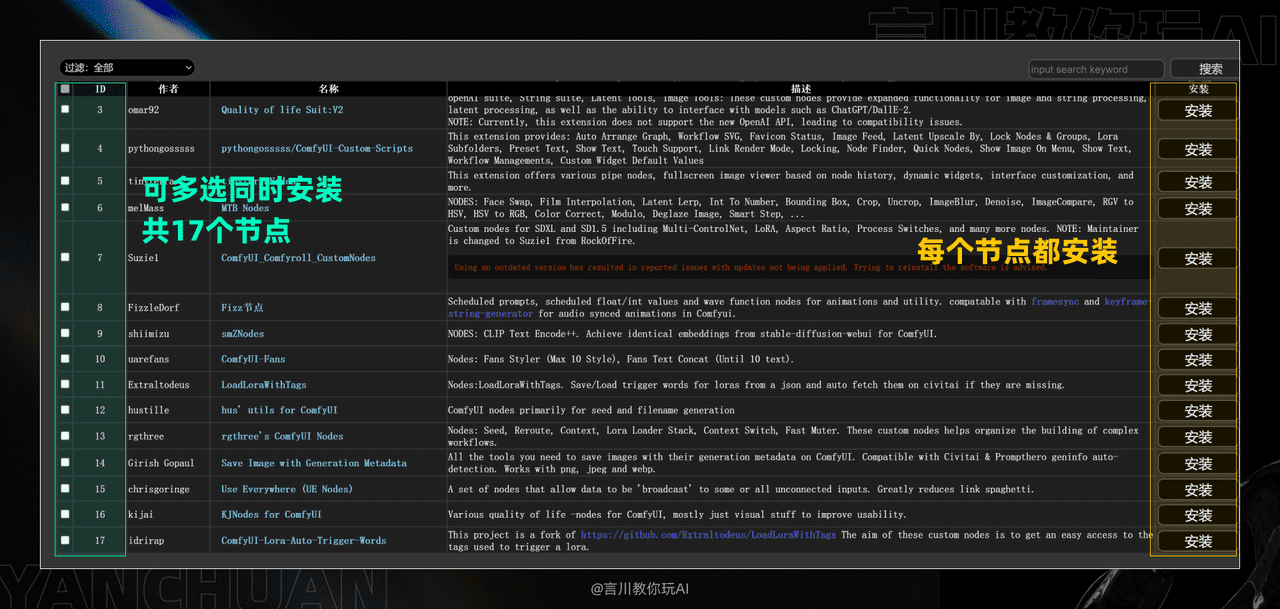Install Use Everywhere (UE Nodes)
1280x609 pixels.
[x=1198, y=490]
